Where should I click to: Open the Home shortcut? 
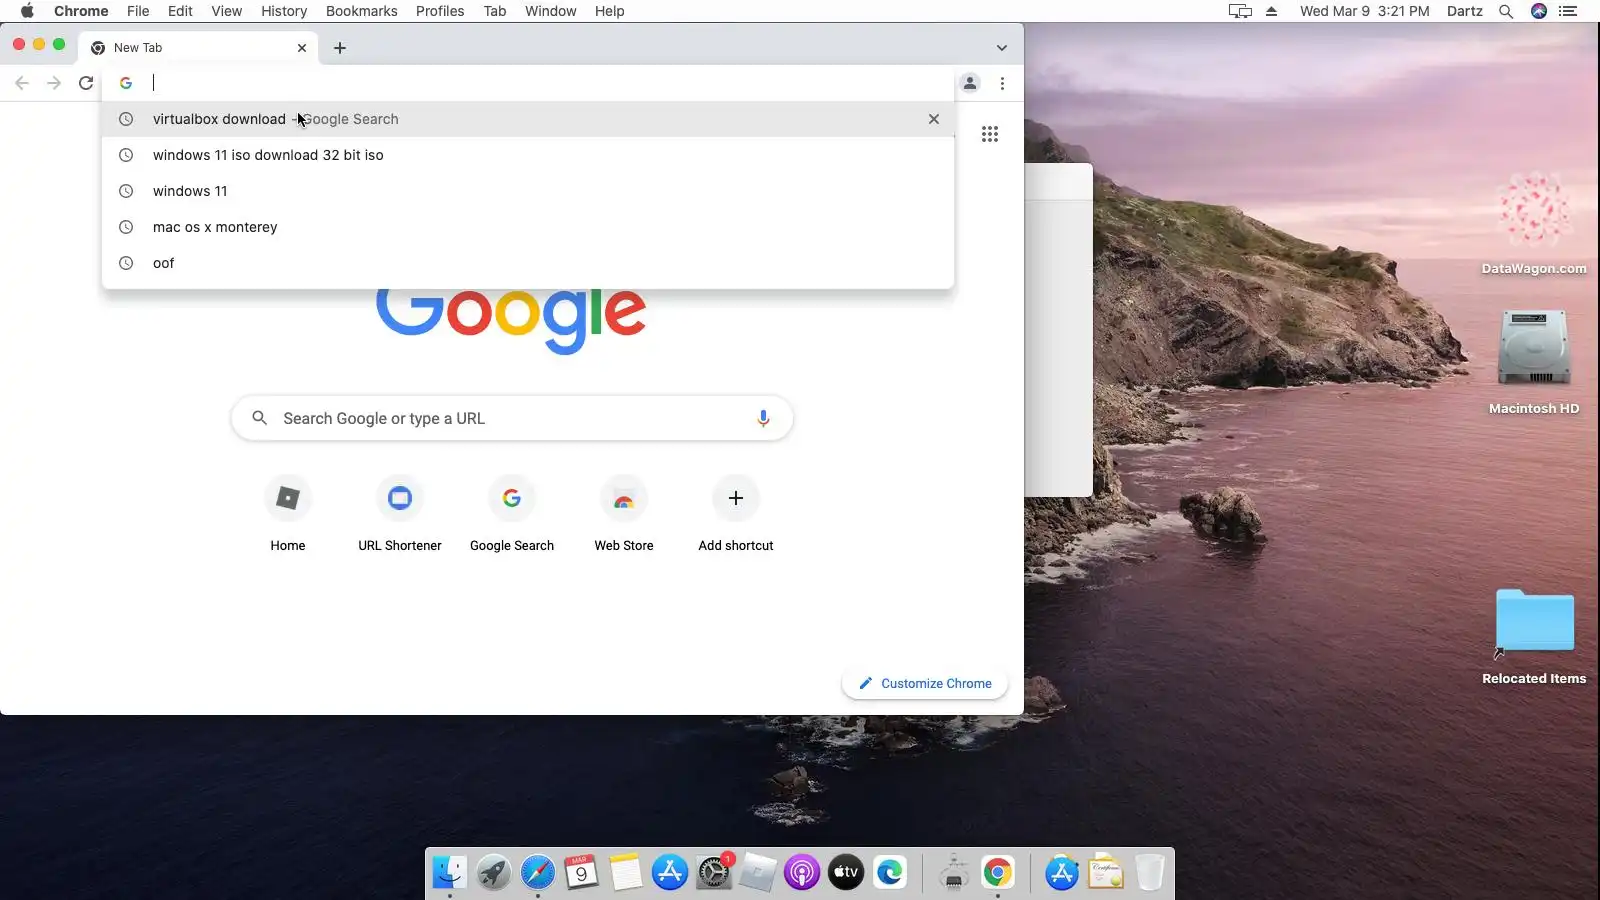click(x=288, y=514)
